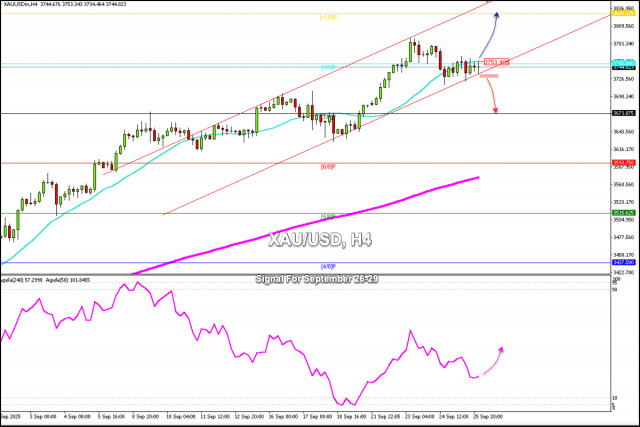
Task: Click the 25 Sep 20:00 time label
Action: (x=488, y=416)
